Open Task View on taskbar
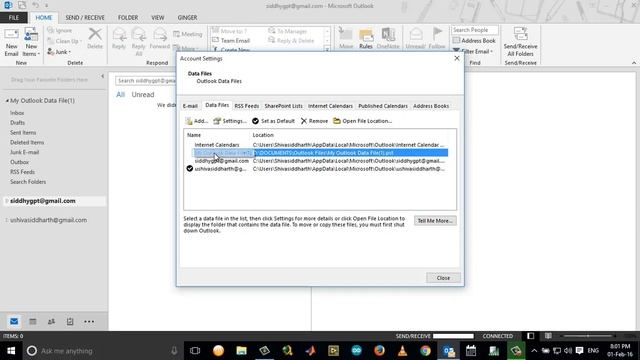The image size is (640, 360). click(195, 351)
